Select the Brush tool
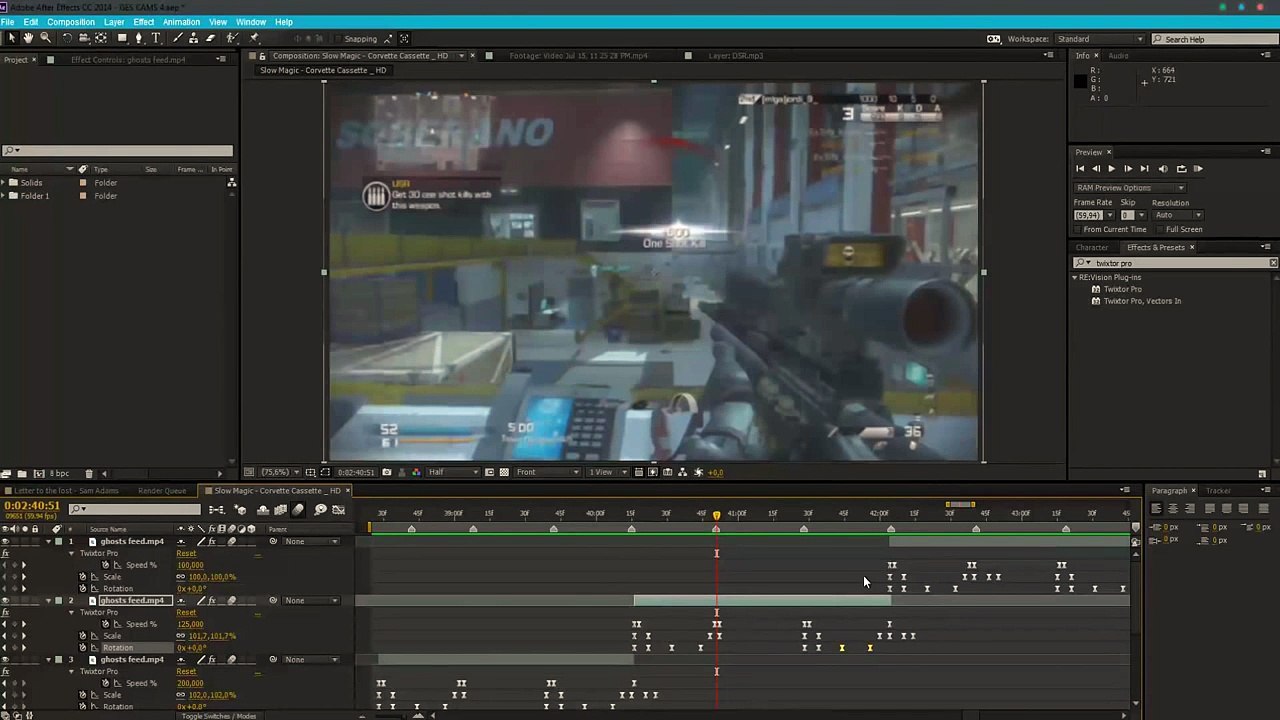Viewport: 1280px width, 720px height. tap(178, 38)
